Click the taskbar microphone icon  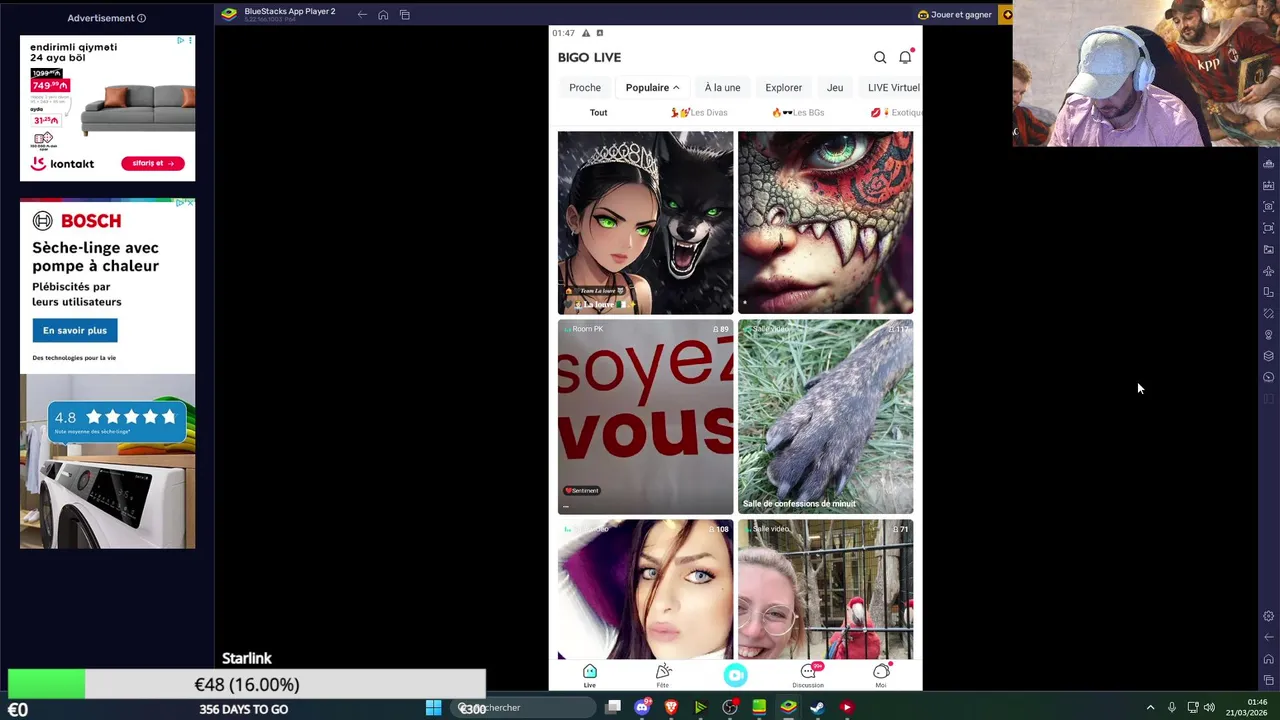click(x=1171, y=708)
